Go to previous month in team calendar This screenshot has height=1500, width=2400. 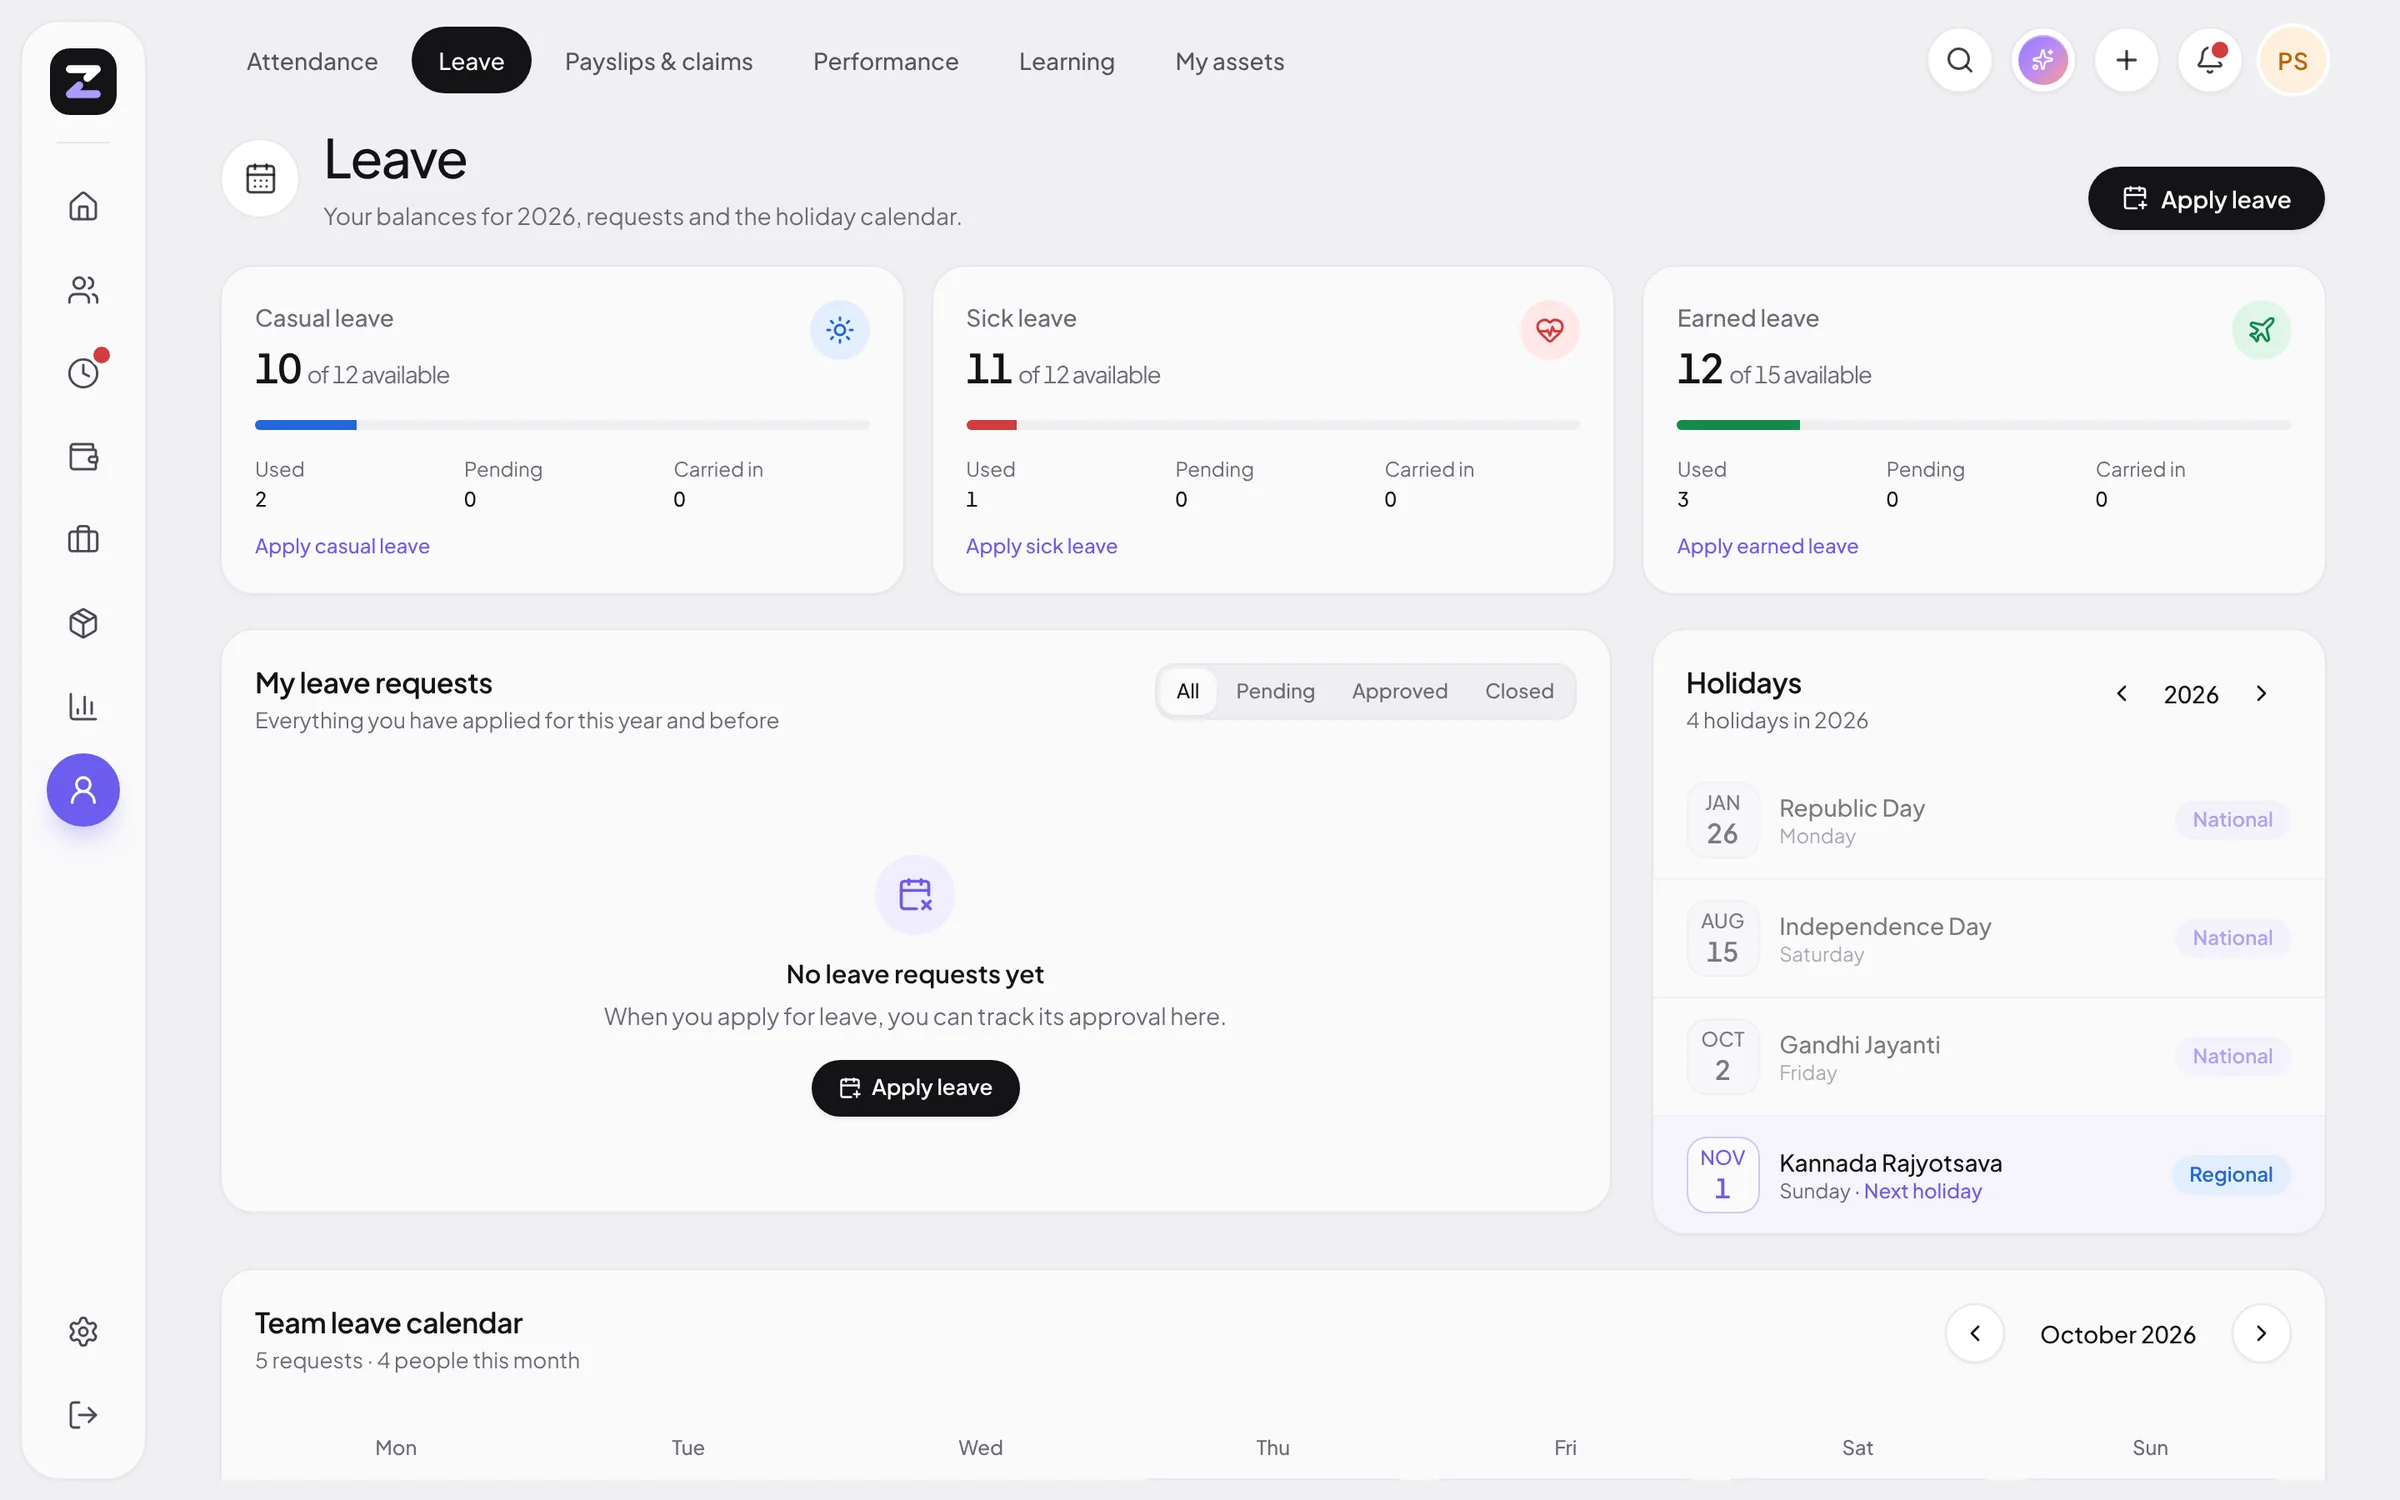(1975, 1333)
